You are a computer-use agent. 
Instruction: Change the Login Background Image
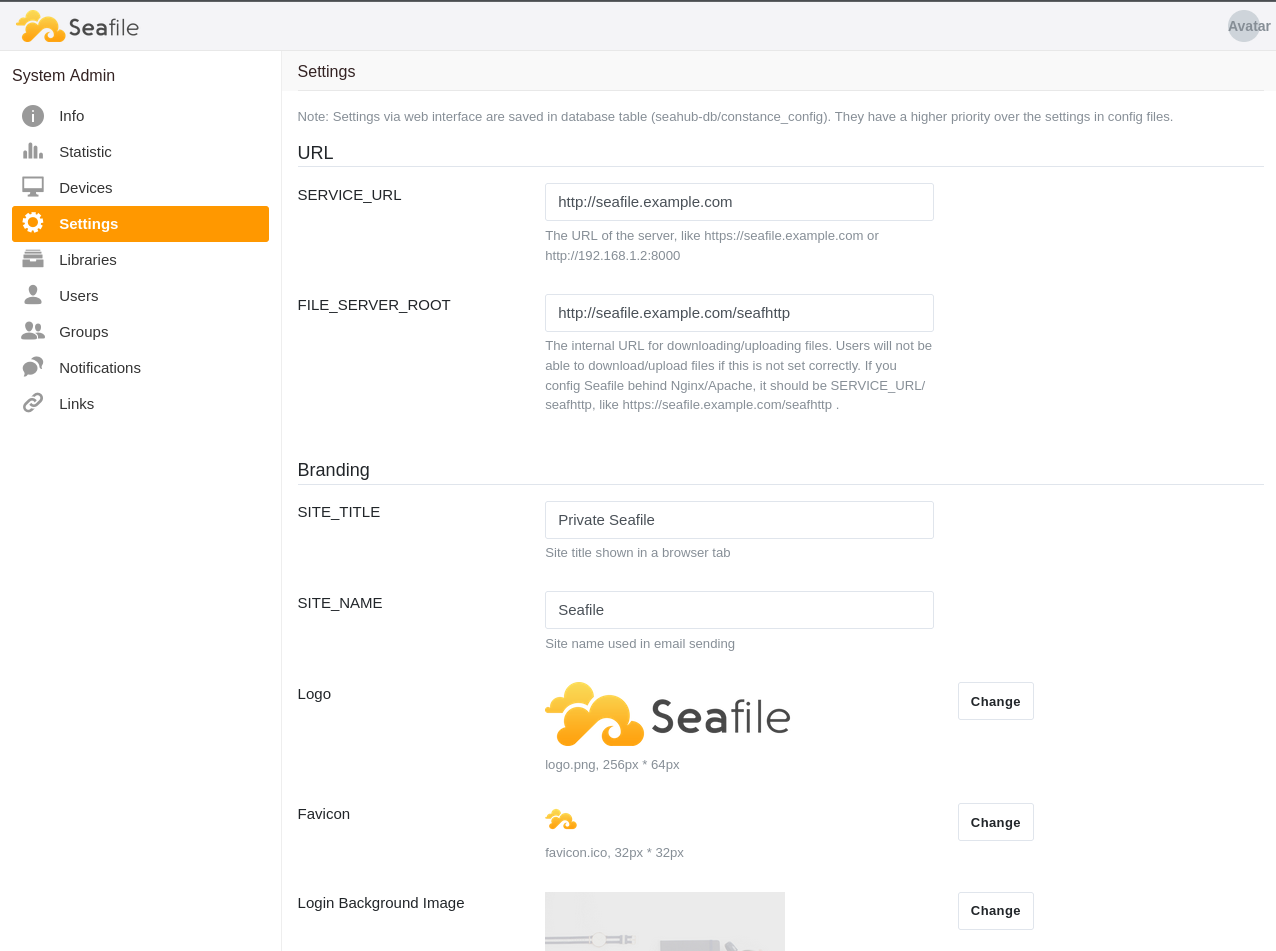995,911
